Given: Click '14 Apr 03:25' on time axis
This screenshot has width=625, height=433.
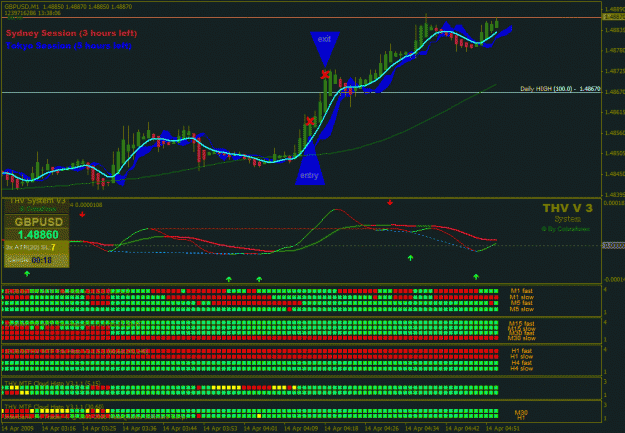Looking at the screenshot, I should [x=100, y=429].
